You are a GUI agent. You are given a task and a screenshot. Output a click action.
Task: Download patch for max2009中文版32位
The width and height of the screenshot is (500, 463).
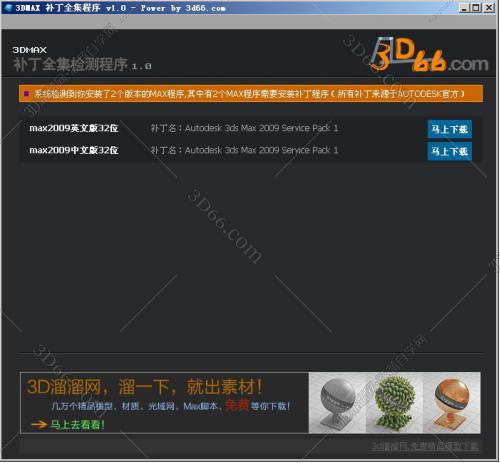449,151
